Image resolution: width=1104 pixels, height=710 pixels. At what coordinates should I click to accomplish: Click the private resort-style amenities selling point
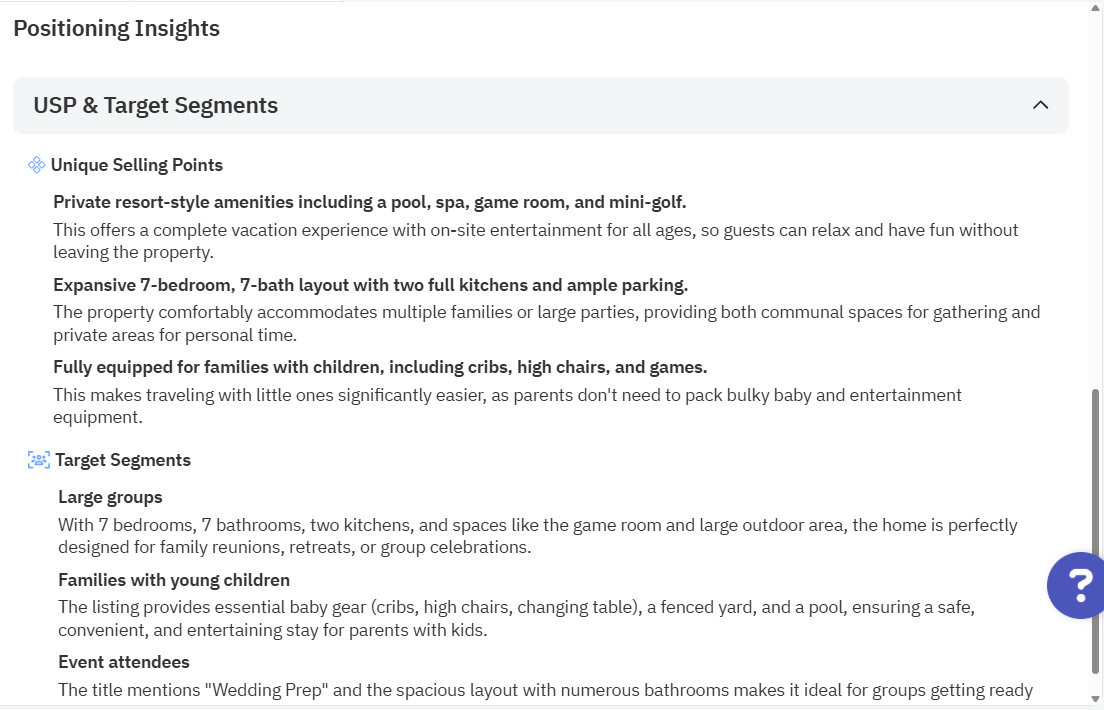tap(370, 202)
